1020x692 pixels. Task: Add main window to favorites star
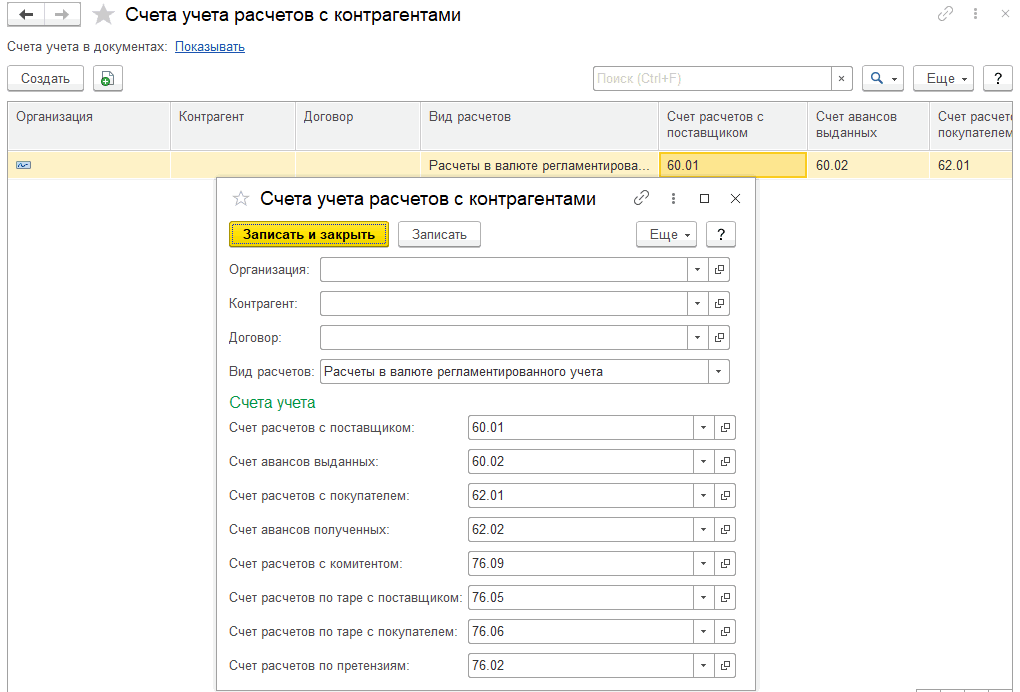click(103, 15)
